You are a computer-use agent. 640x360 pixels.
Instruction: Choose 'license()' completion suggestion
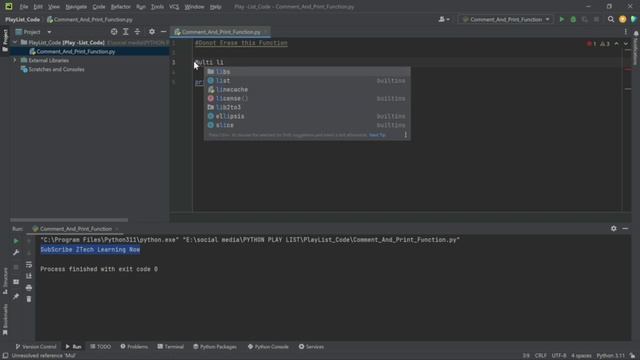[307, 99]
